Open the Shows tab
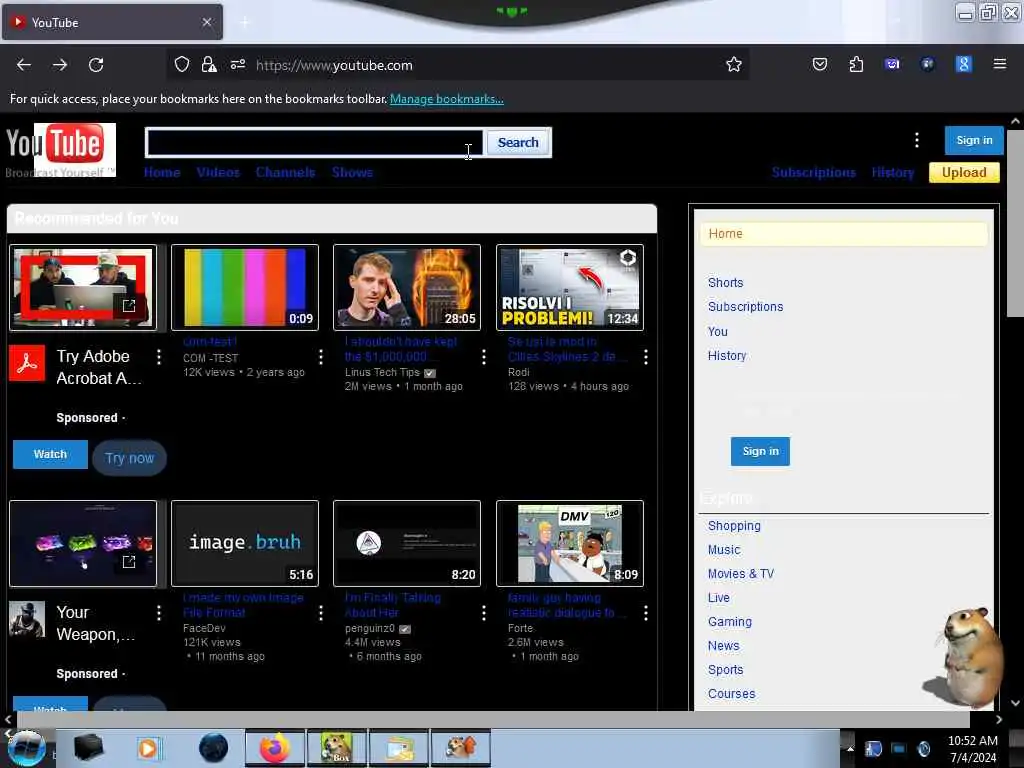The width and height of the screenshot is (1024, 768). tap(352, 172)
